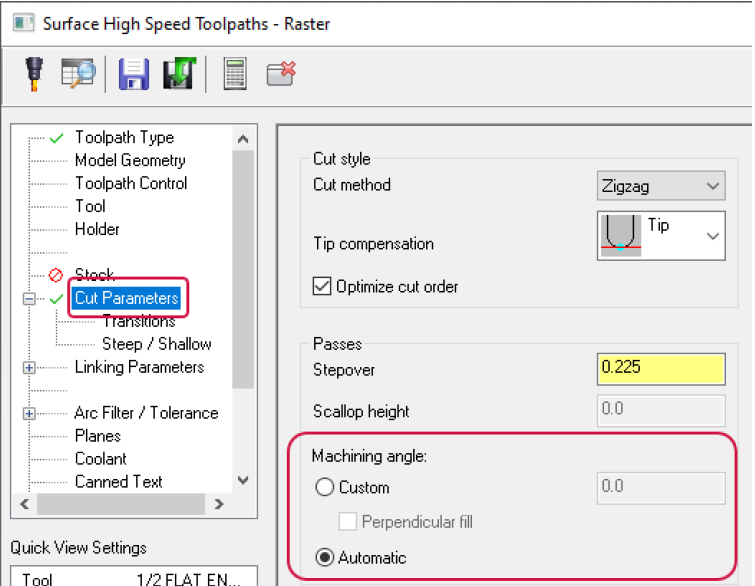The height and width of the screenshot is (586, 755).
Task: Open the Coolant page
Action: point(101,459)
